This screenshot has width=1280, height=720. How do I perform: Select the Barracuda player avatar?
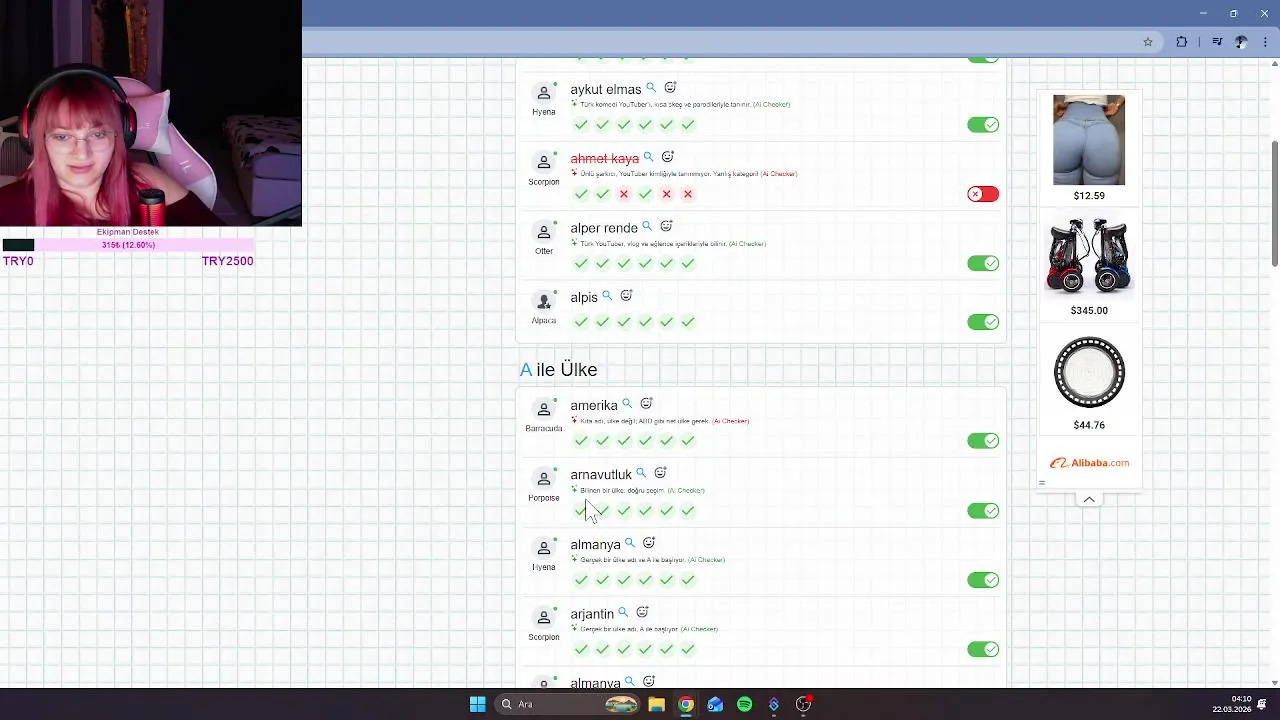[x=544, y=408]
